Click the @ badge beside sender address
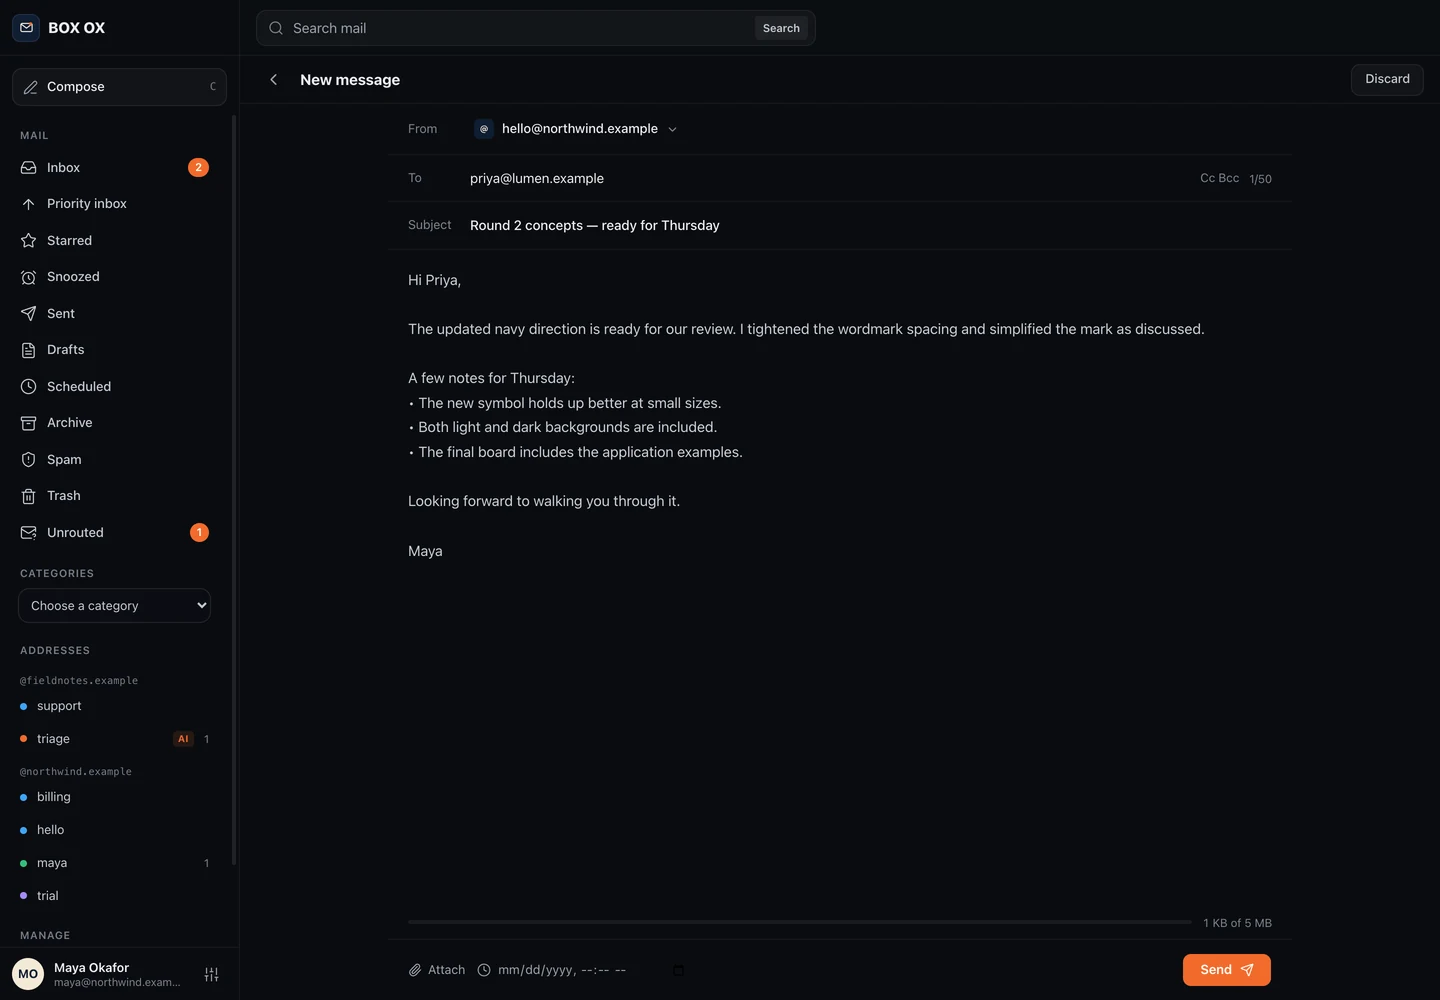 484,129
